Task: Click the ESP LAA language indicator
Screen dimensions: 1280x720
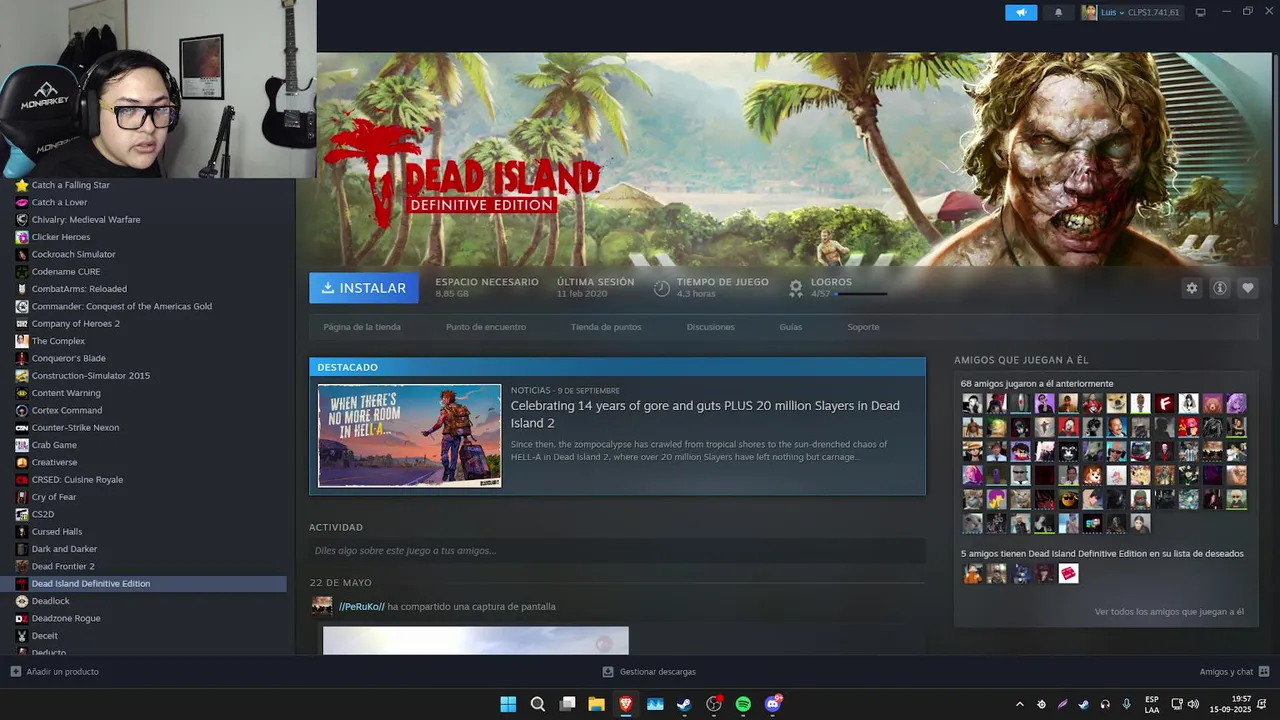Action: (x=1152, y=704)
